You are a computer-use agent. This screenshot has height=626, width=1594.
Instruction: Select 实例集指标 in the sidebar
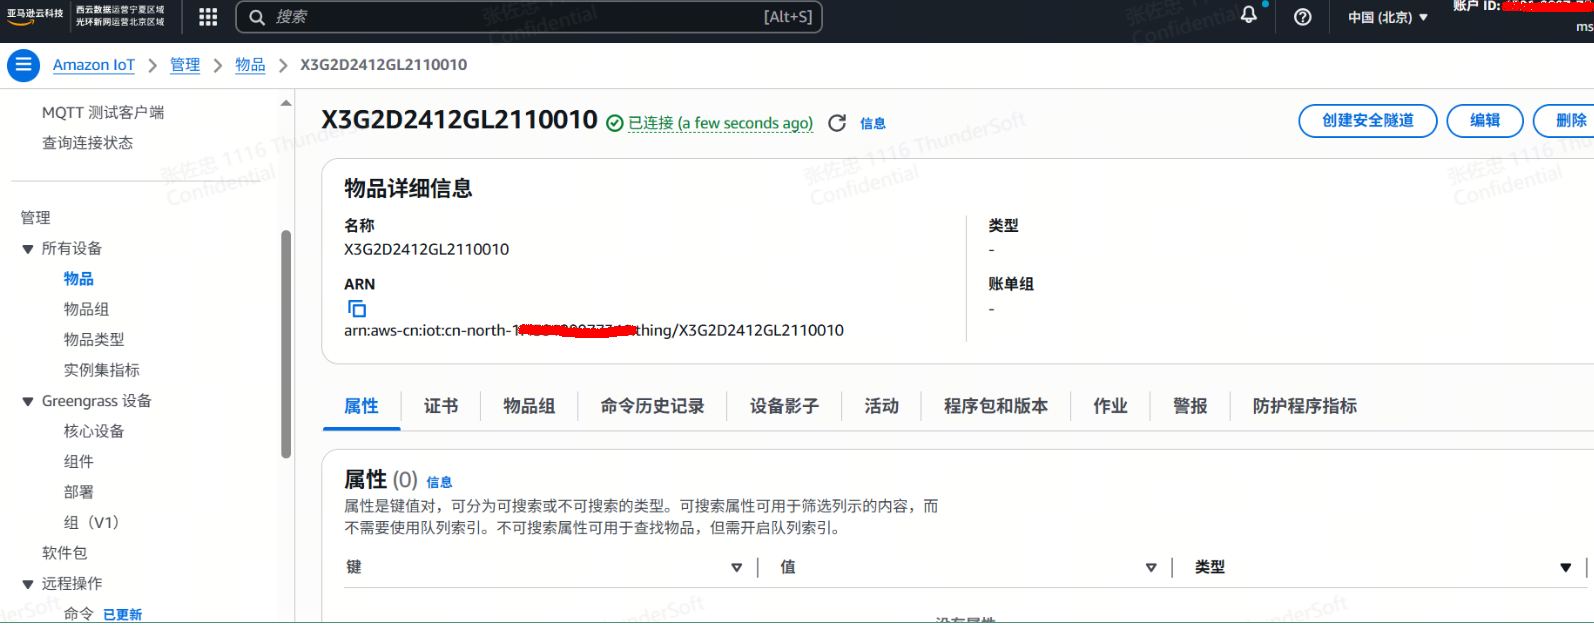[102, 371]
